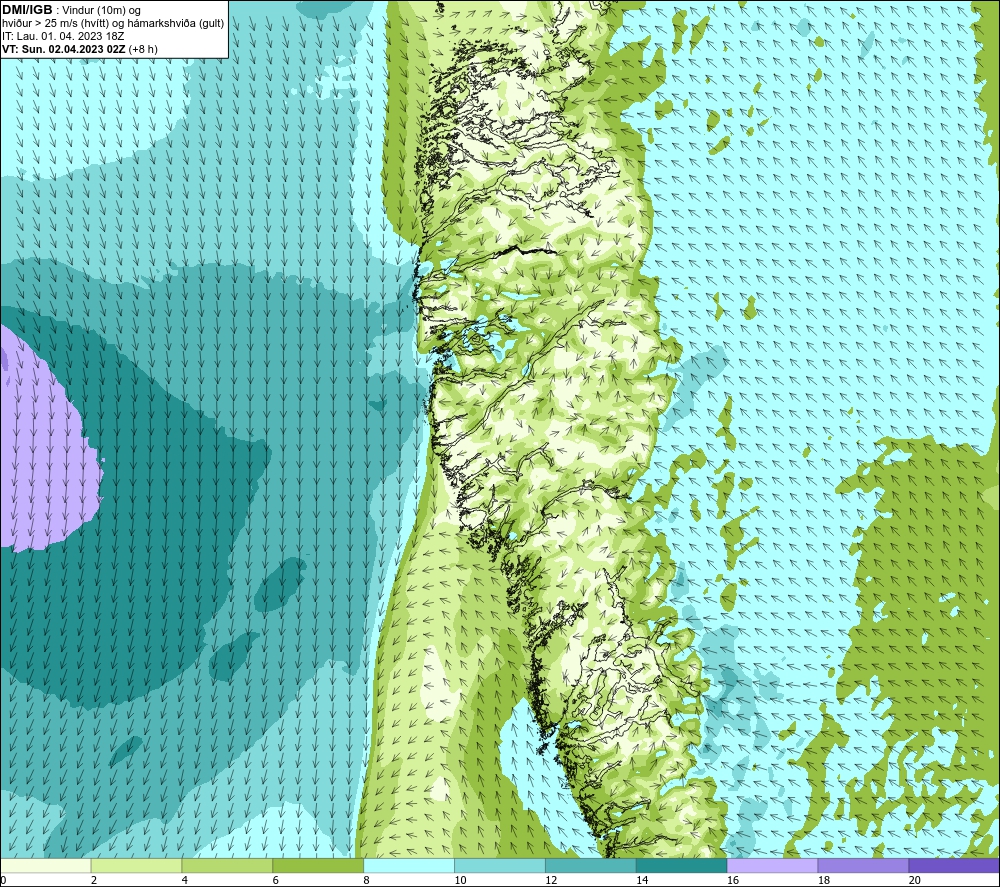The width and height of the screenshot is (1000, 887).
Task: Click the medium purple 18–20 m/s legend swatch
Action: (863, 866)
